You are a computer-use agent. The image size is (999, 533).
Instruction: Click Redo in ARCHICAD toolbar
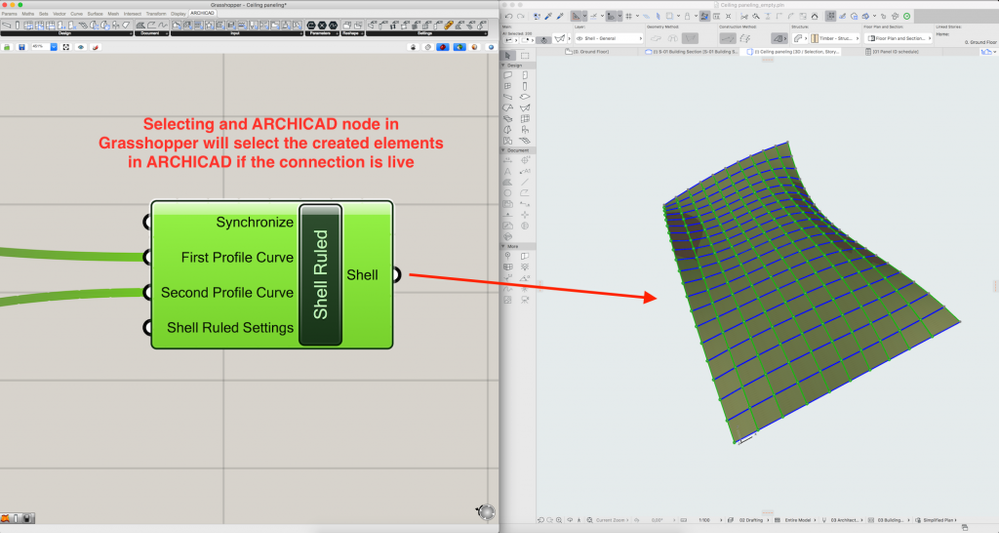(521, 17)
